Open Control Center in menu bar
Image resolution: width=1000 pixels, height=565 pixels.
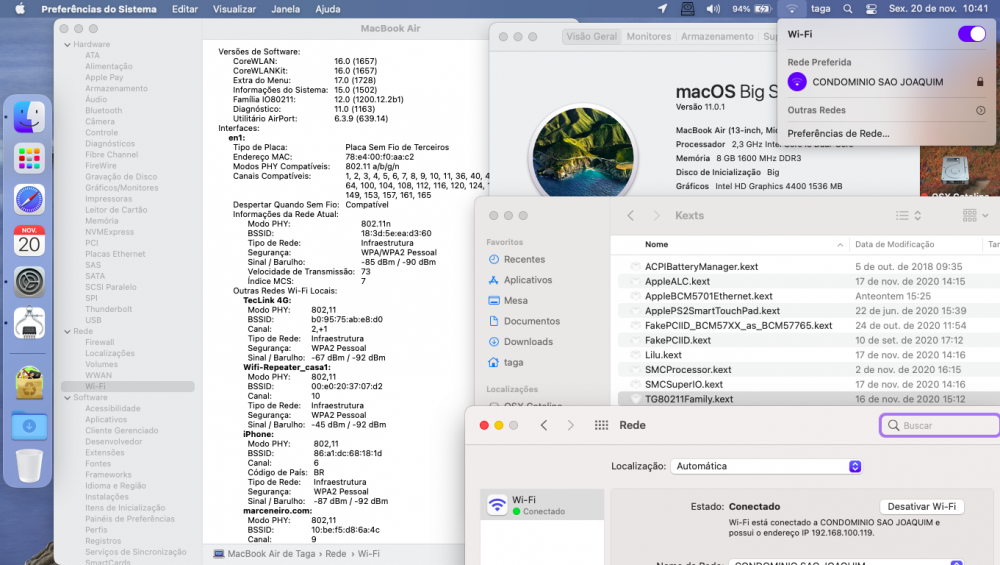pos(871,9)
